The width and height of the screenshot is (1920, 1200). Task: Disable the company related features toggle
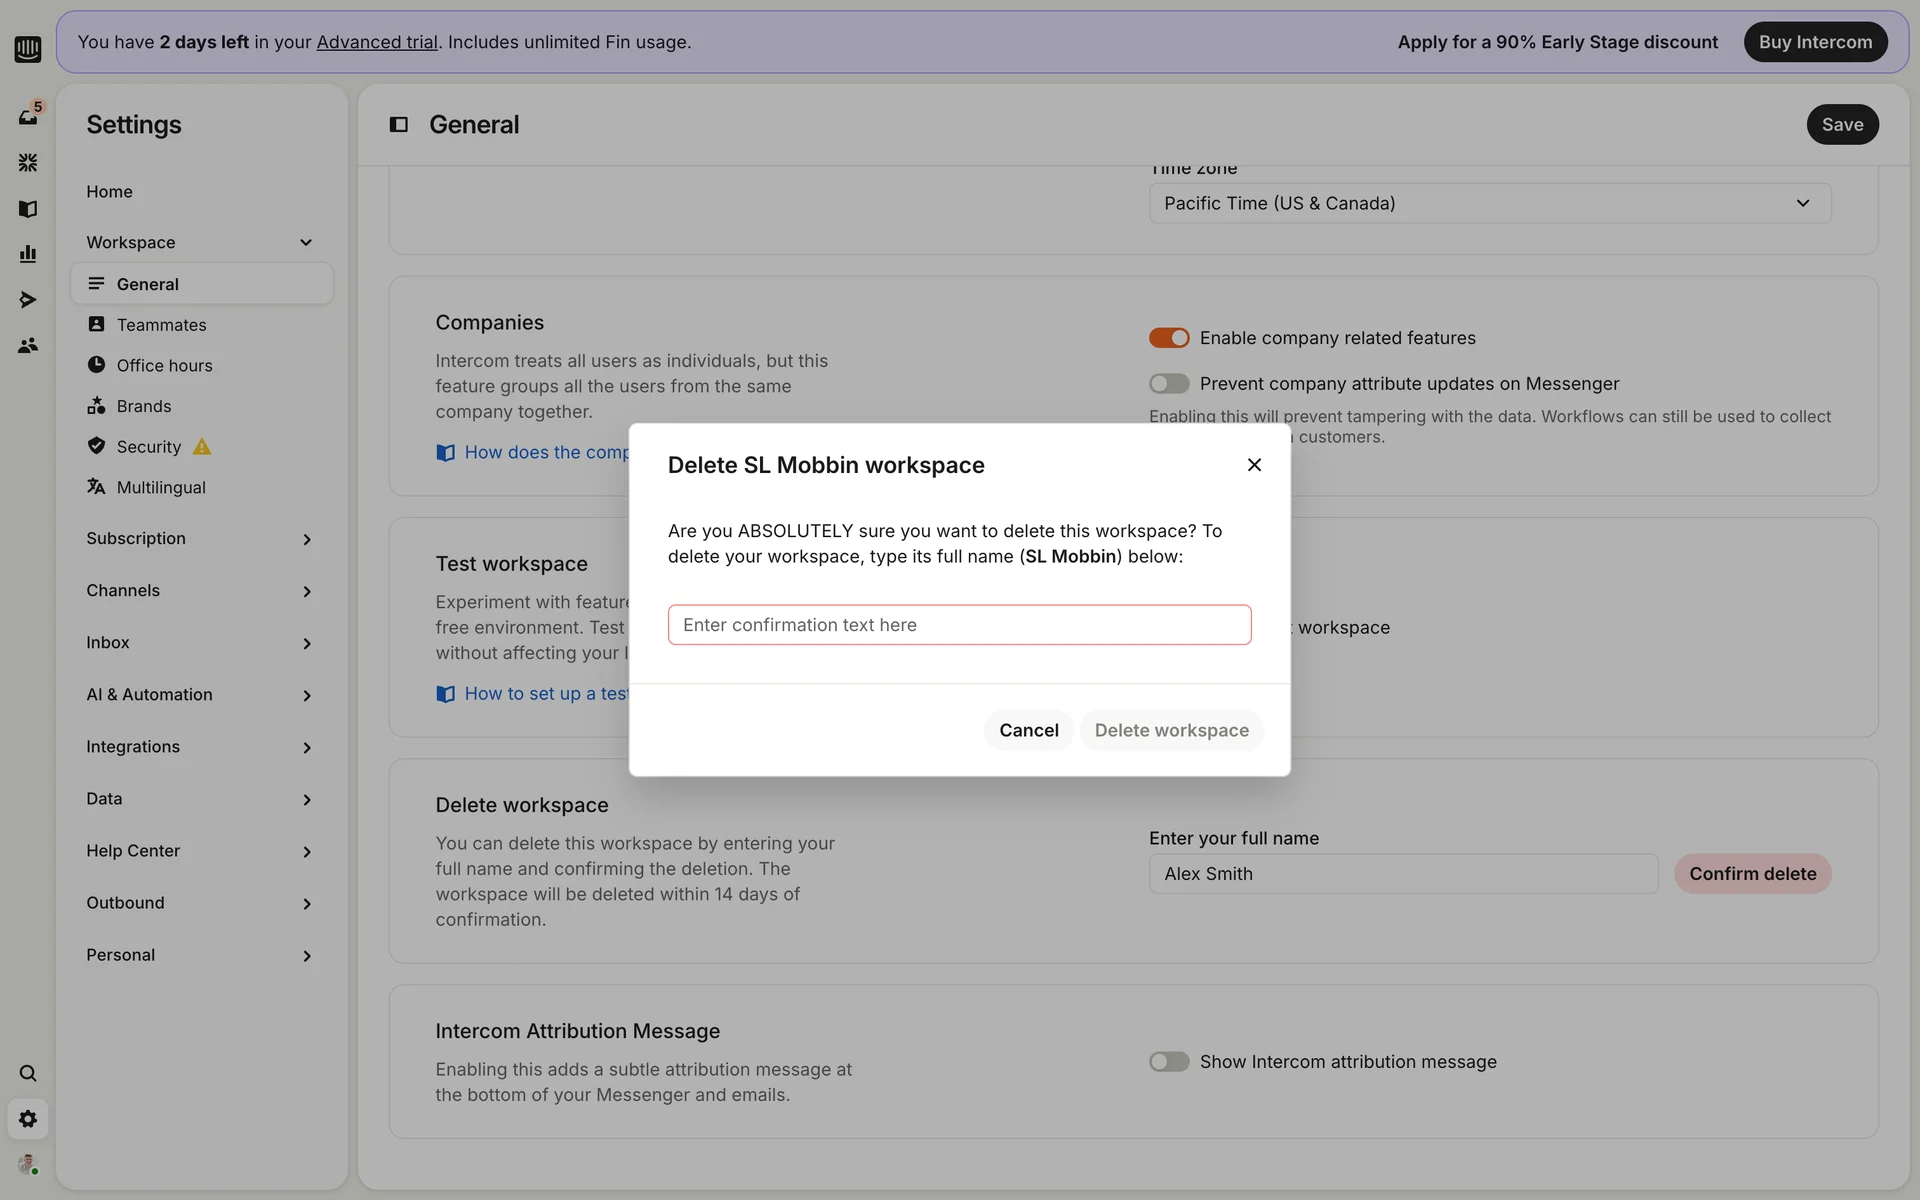pos(1168,338)
